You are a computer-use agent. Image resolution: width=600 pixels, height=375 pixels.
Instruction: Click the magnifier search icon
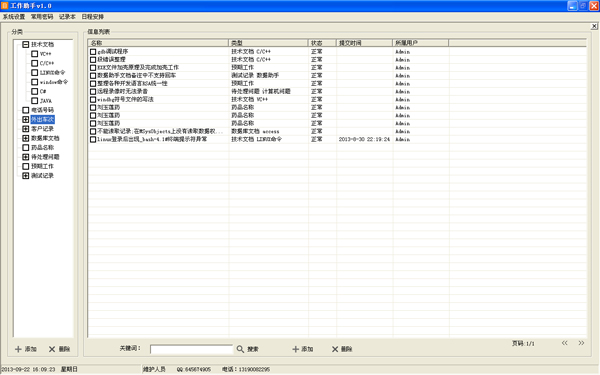[x=240, y=349]
